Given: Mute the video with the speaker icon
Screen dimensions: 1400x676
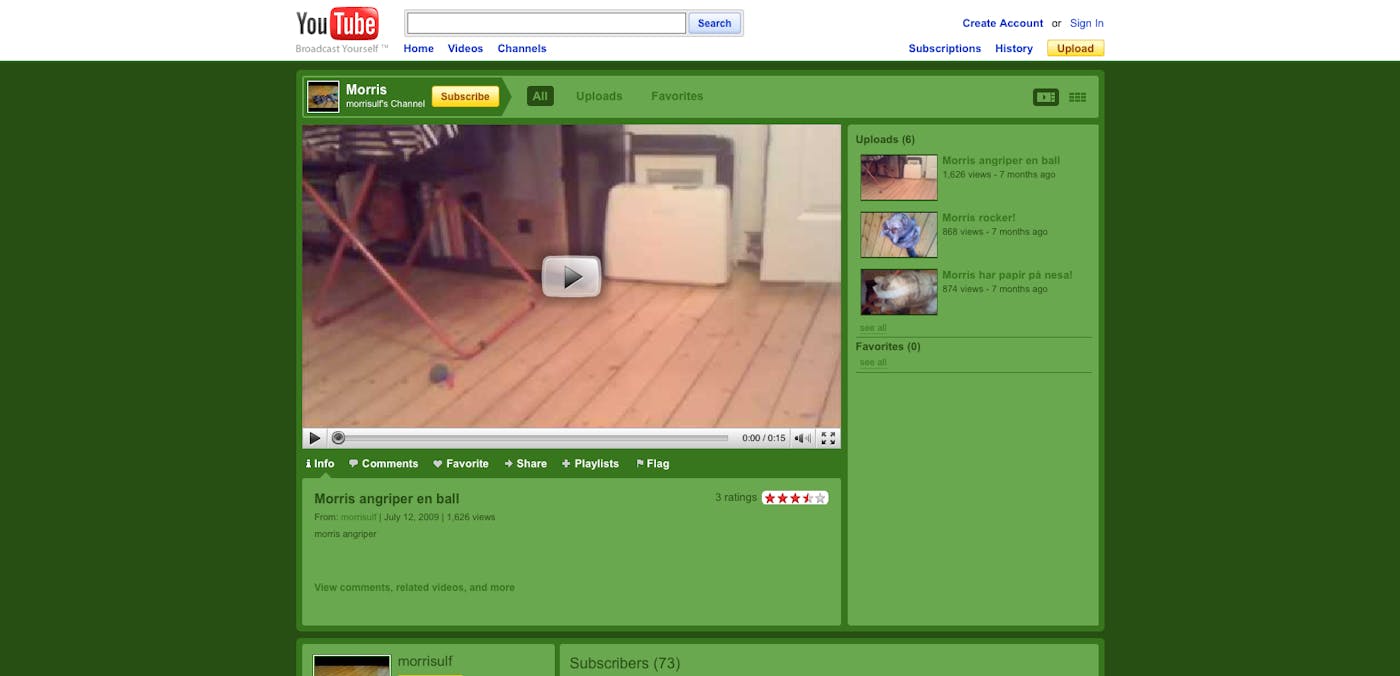Looking at the screenshot, I should (x=803, y=438).
